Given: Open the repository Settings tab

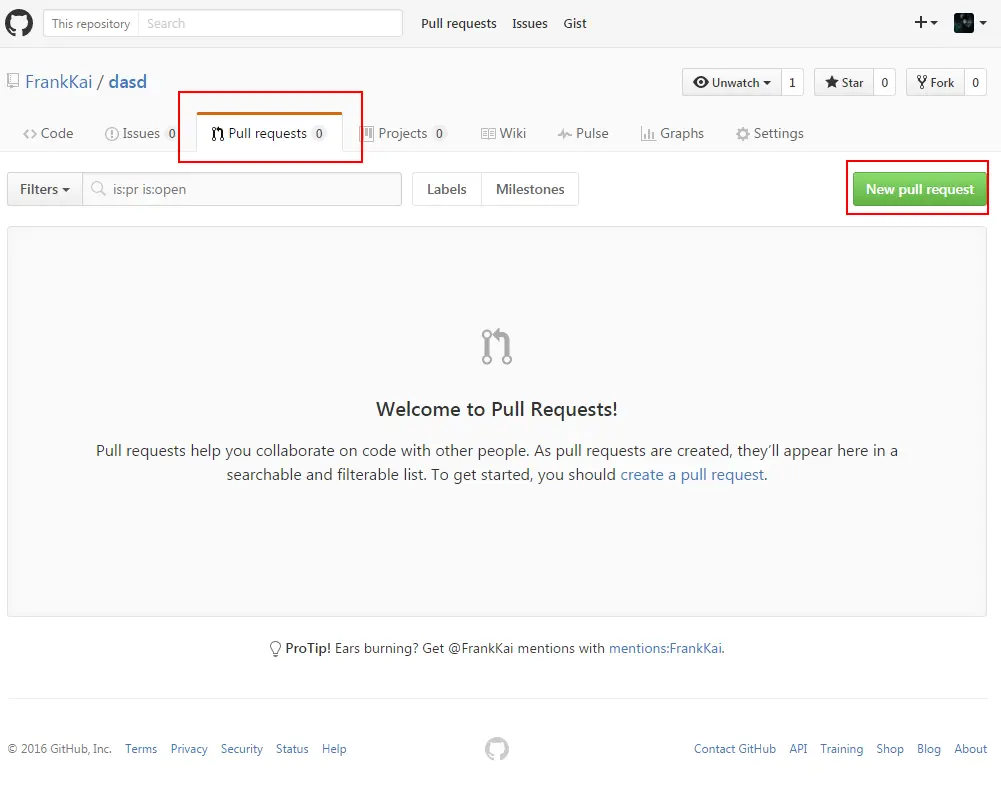Looking at the screenshot, I should click(770, 133).
